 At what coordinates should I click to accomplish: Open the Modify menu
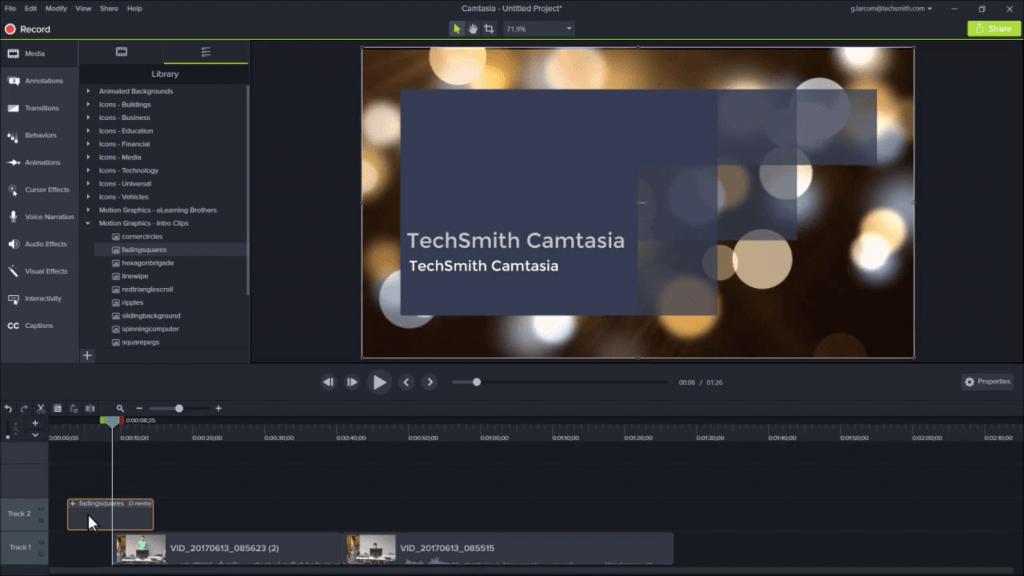click(x=56, y=8)
